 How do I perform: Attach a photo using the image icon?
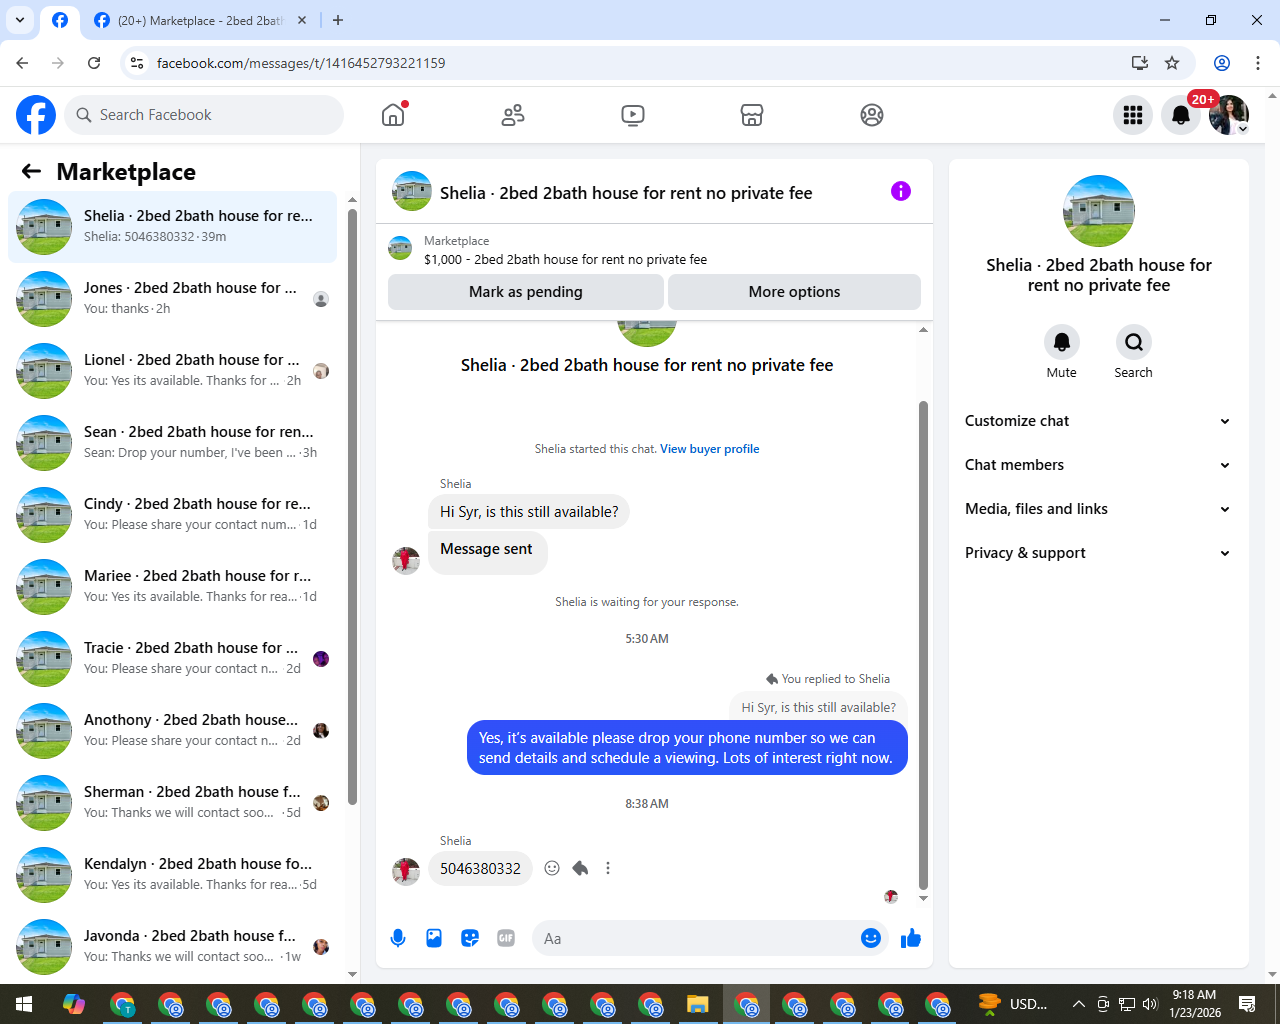pyautogui.click(x=434, y=938)
